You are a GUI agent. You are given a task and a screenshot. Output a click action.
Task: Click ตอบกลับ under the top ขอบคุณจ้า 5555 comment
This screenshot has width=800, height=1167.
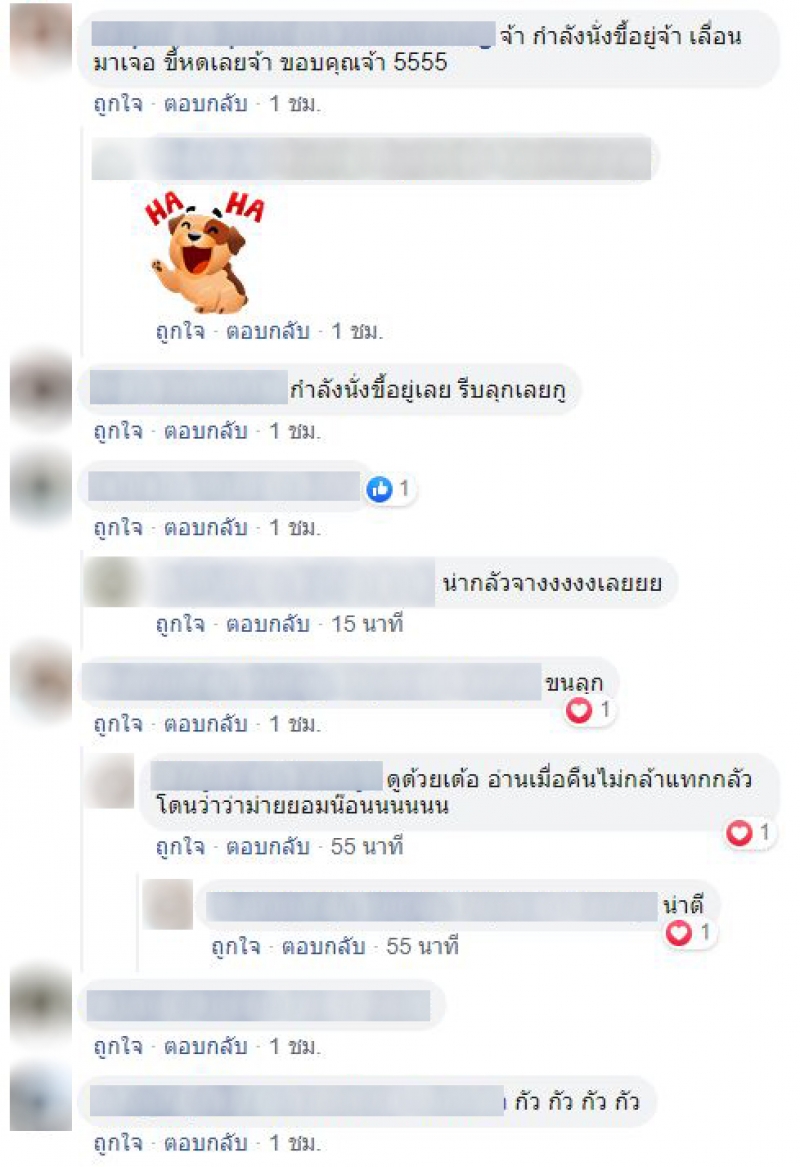pyautogui.click(x=205, y=103)
